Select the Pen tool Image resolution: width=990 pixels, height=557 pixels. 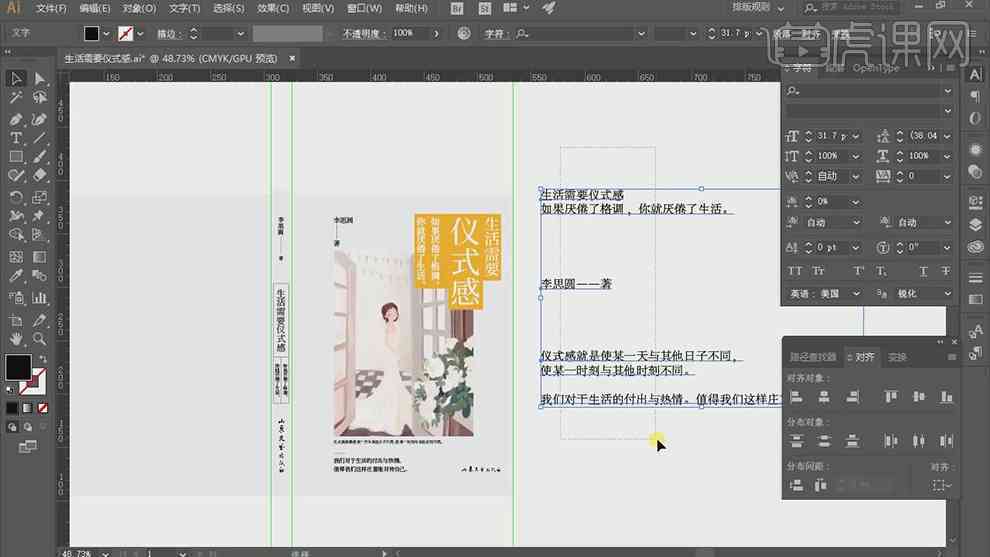pos(16,119)
